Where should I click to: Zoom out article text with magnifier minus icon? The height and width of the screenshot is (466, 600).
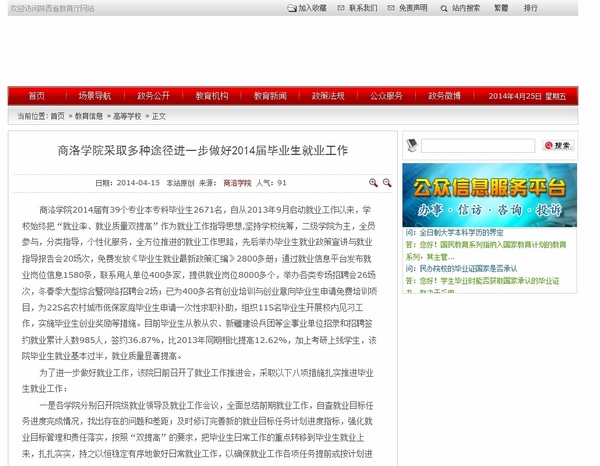pyautogui.click(x=386, y=183)
